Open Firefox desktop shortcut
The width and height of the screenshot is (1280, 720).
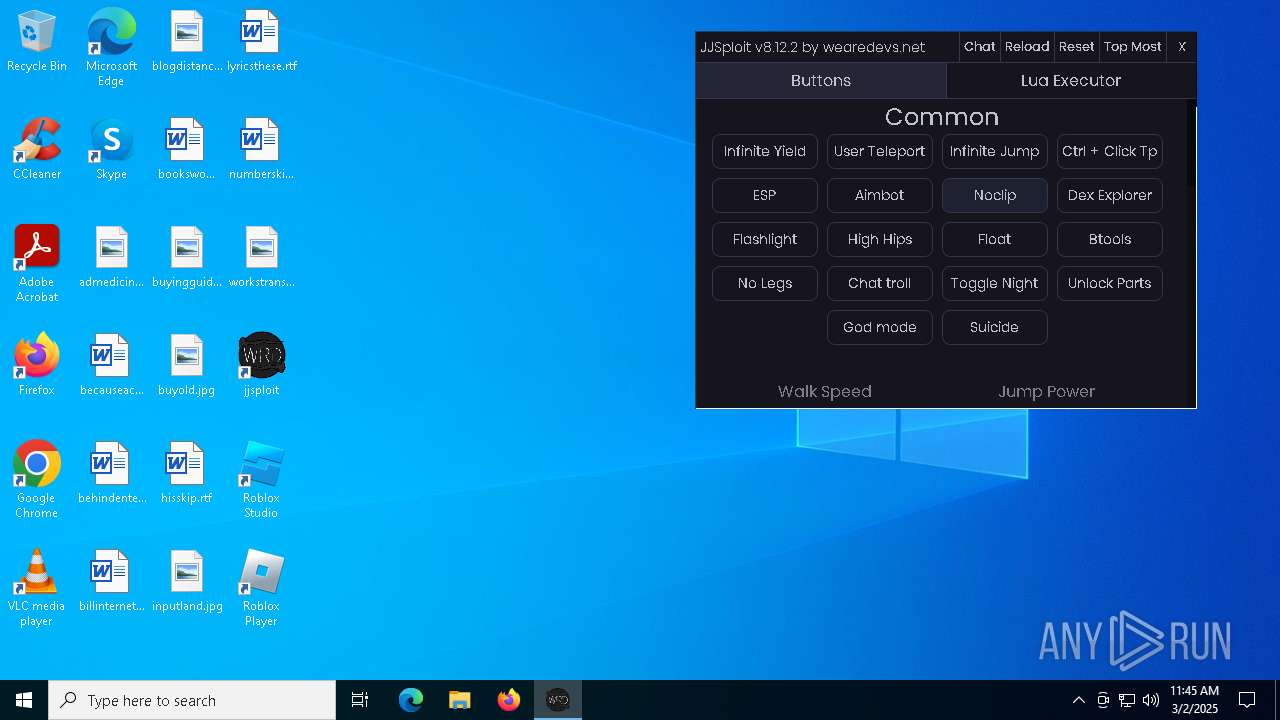tap(36, 365)
